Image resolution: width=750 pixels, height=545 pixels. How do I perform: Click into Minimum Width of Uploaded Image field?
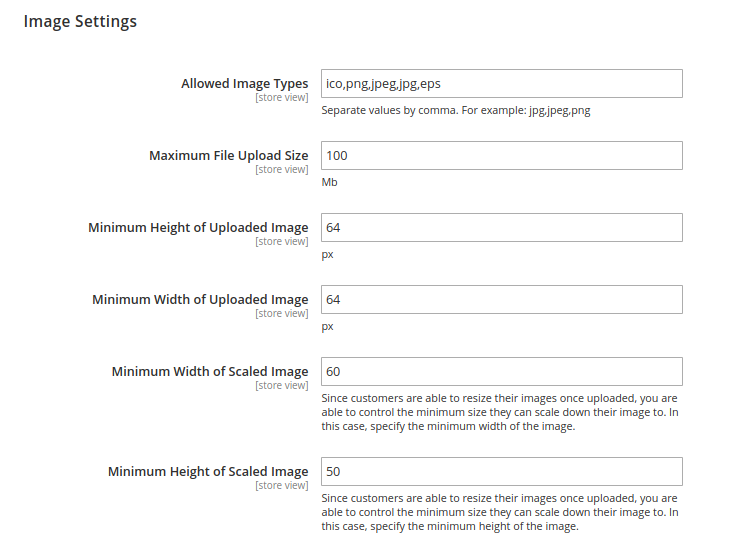[501, 300]
